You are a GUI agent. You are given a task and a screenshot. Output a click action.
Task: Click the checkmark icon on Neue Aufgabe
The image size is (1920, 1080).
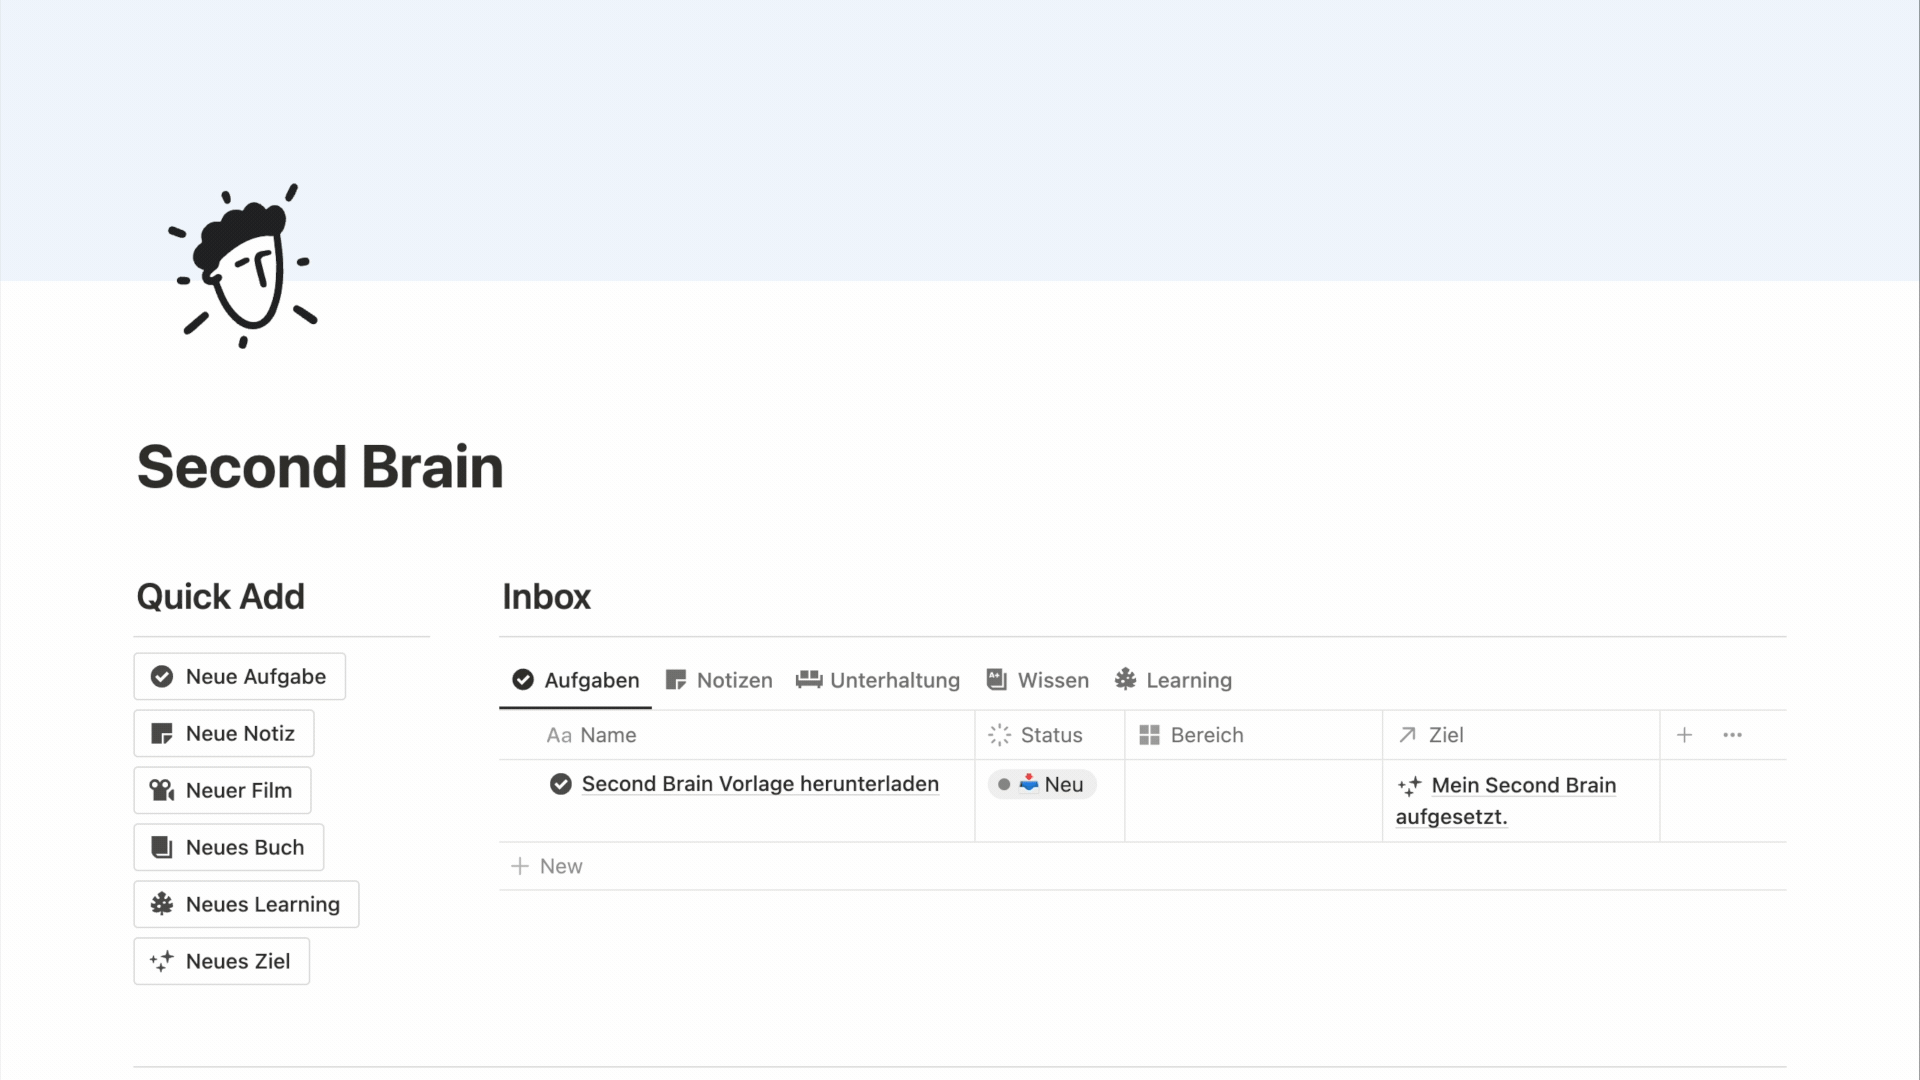161,676
